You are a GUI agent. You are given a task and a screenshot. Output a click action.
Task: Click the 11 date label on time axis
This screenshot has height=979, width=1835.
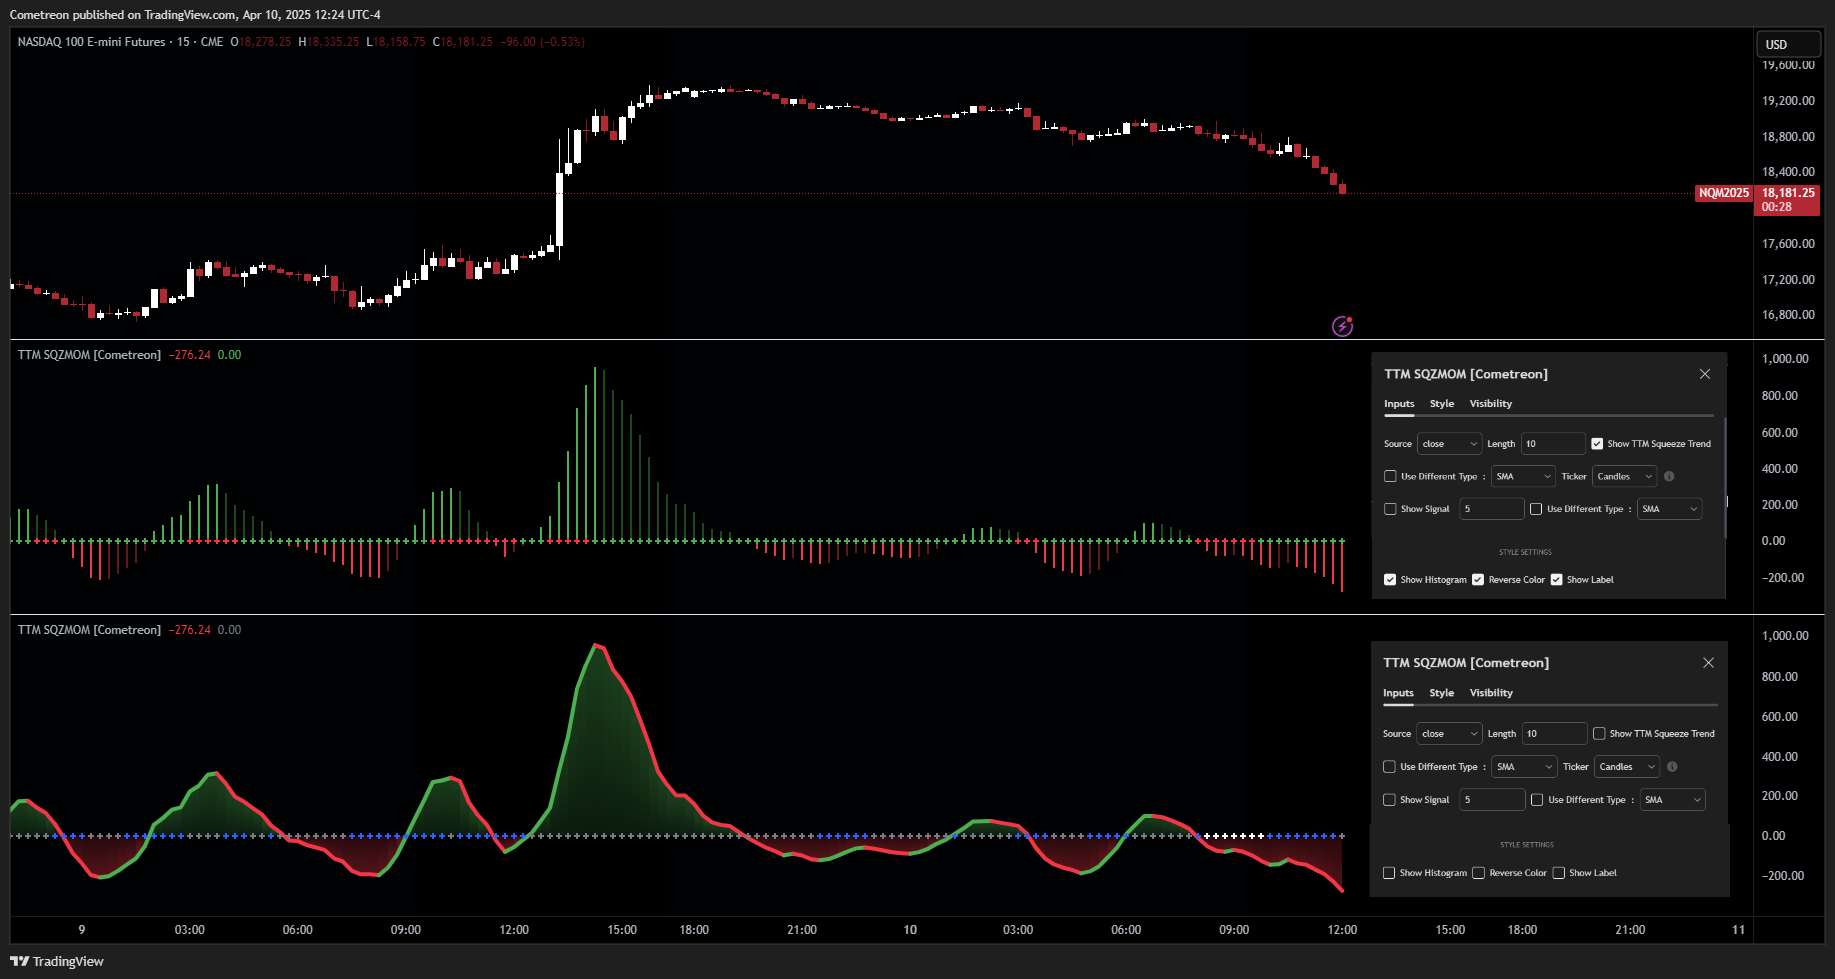[1738, 930]
